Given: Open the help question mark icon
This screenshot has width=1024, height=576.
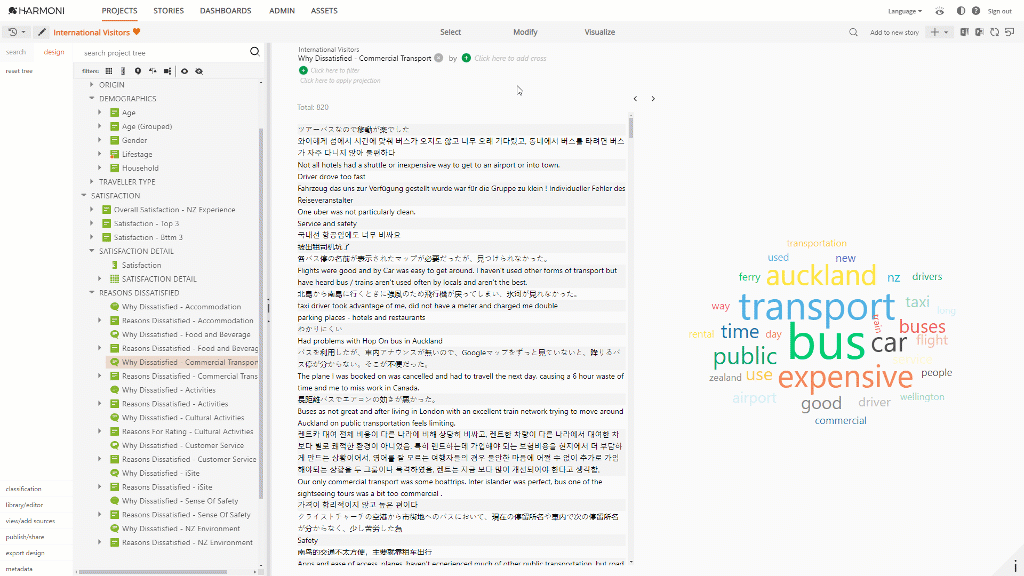Looking at the screenshot, I should [x=976, y=11].
